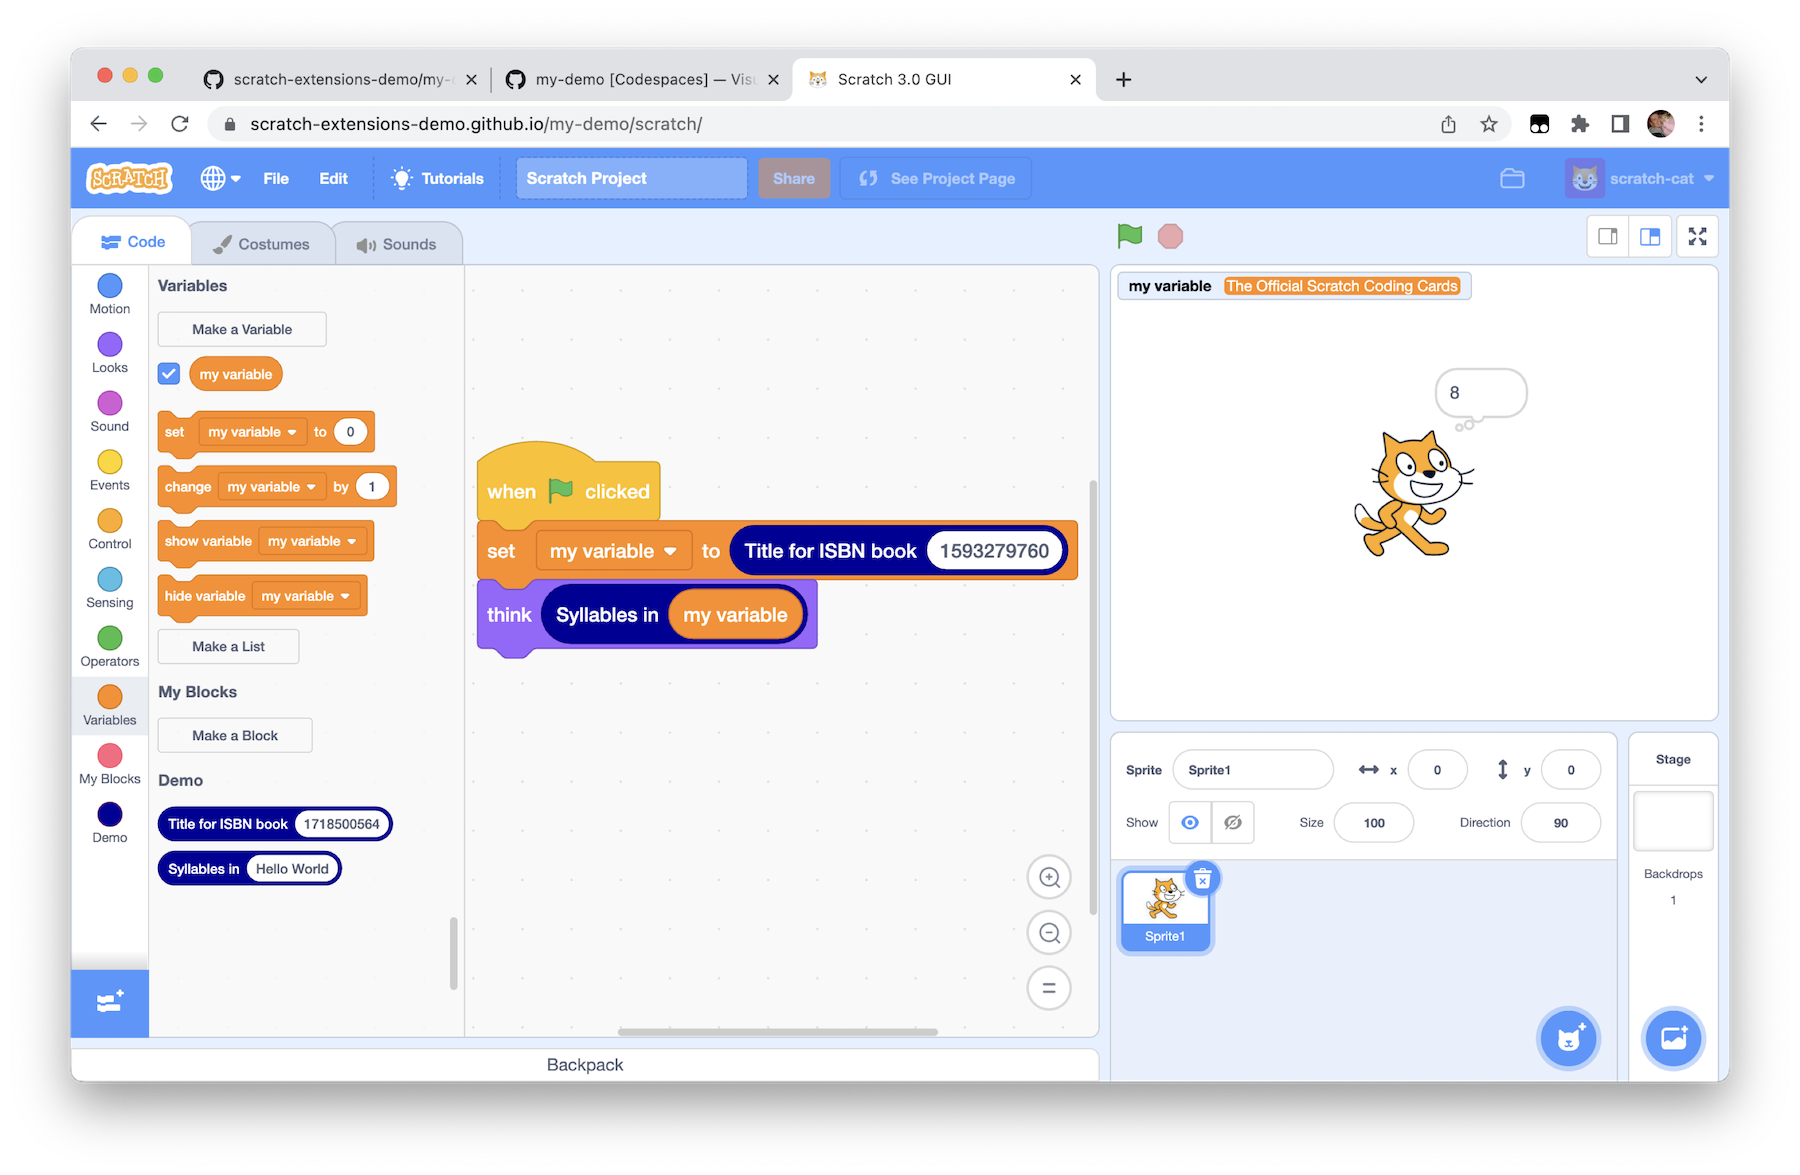The width and height of the screenshot is (1800, 1175).
Task: Open the File menu
Action: click(x=276, y=178)
